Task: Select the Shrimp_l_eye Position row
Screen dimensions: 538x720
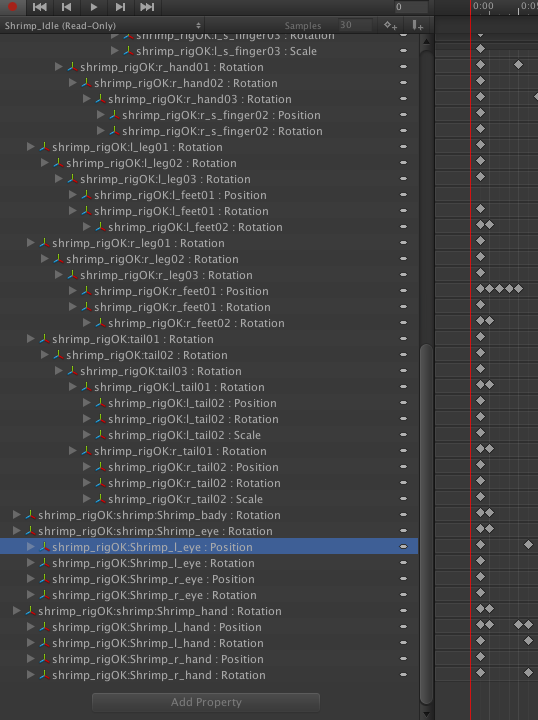Action: click(x=209, y=546)
